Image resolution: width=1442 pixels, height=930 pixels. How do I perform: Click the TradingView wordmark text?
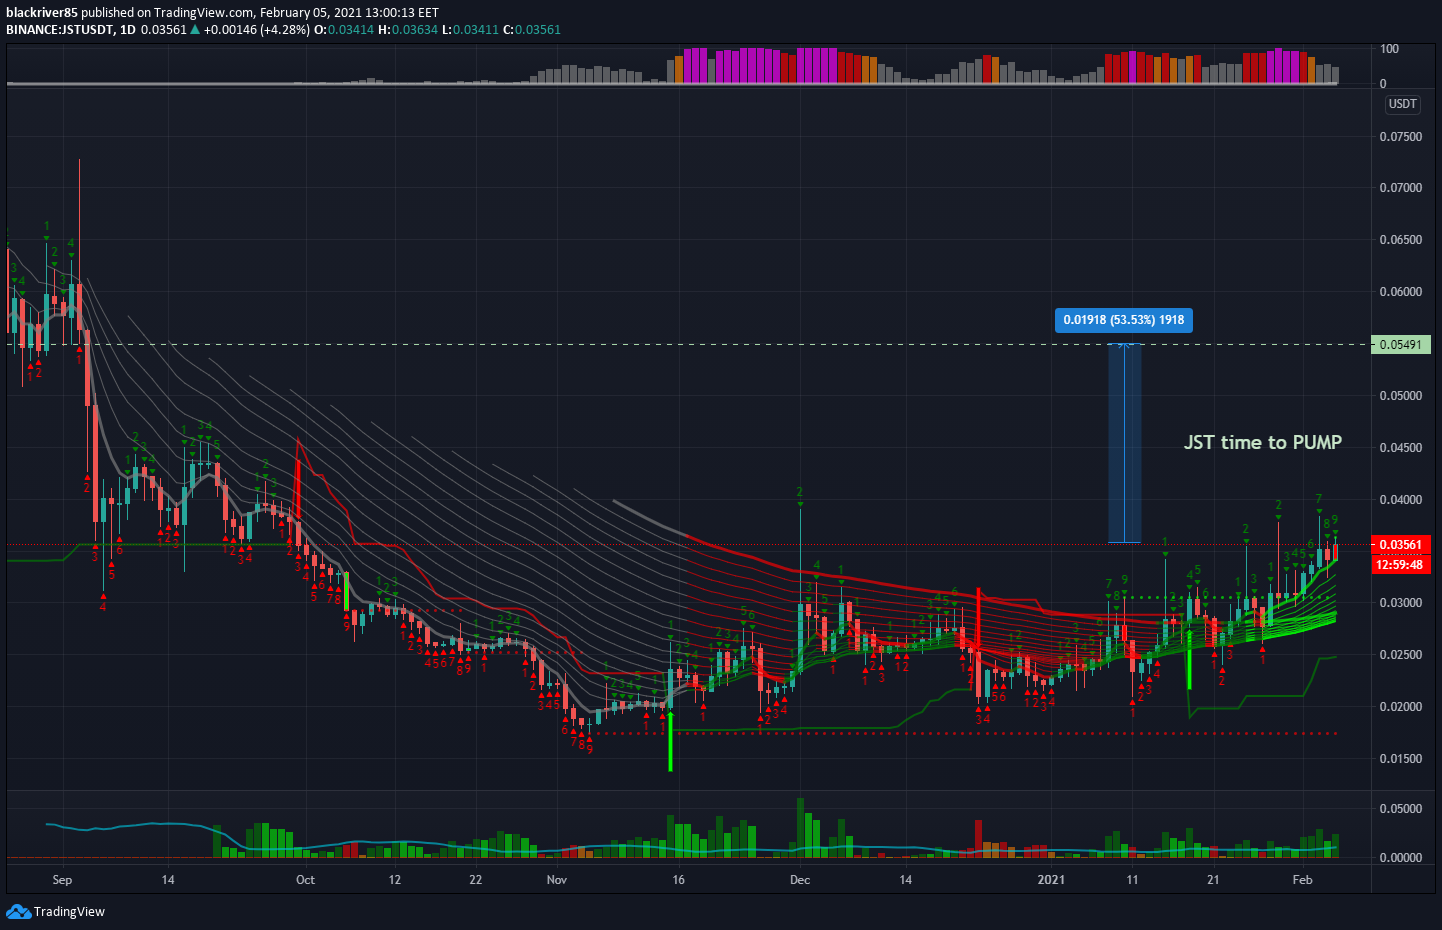pos(69,912)
